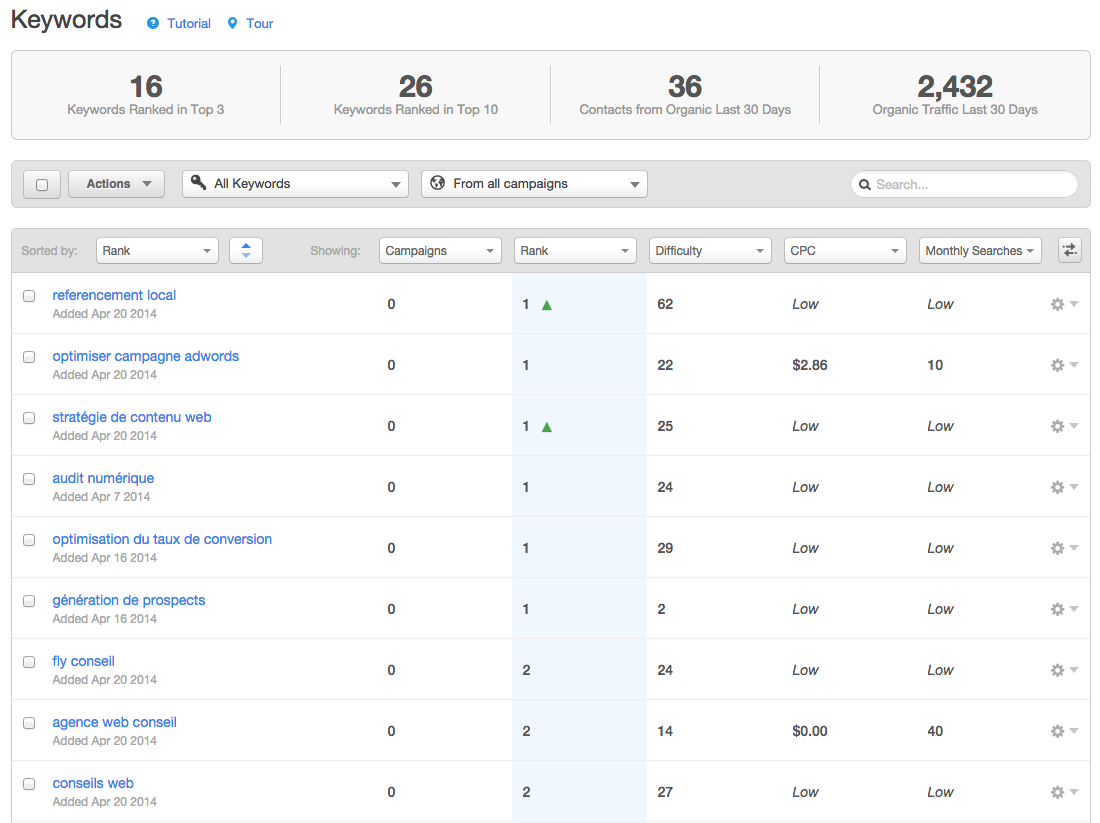Expand the From all campaigns dropdown
This screenshot has height=823, width=1100.
click(x=534, y=184)
